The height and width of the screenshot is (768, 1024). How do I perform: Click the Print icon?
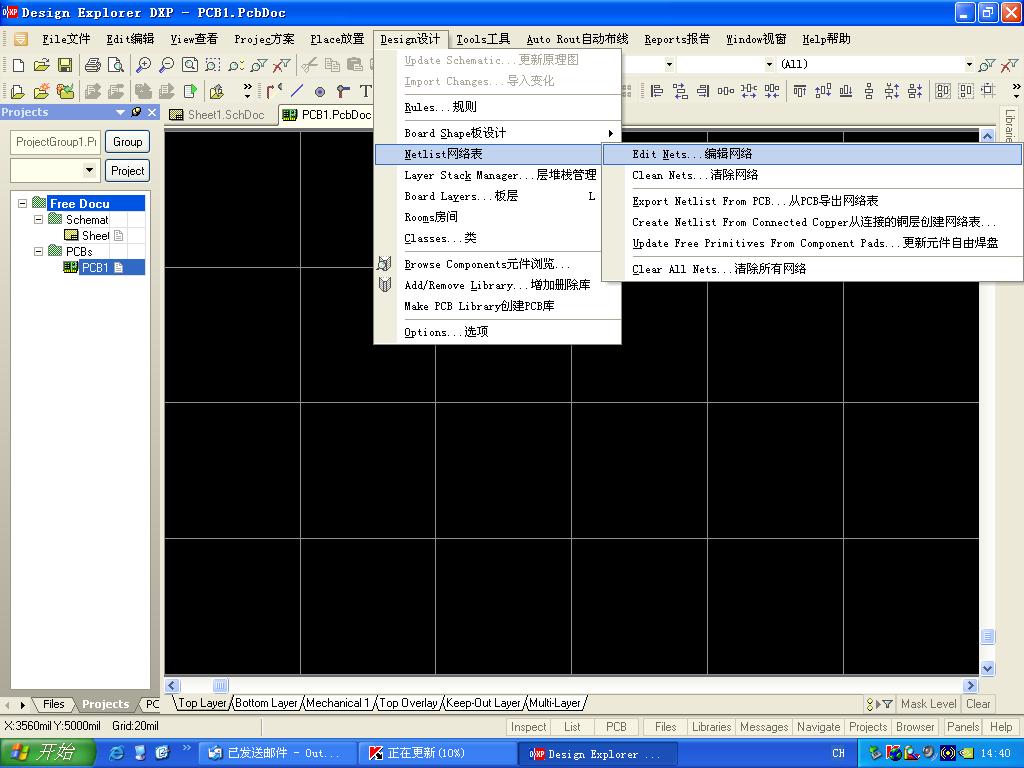point(93,65)
